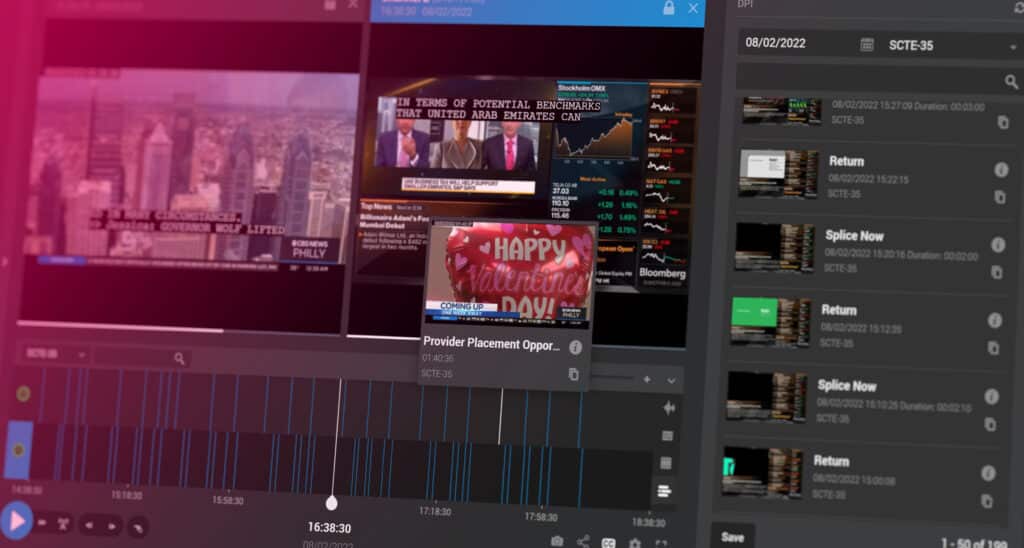1024x548 pixels.
Task: Show info for the Return 15:12:35 event
Action: (995, 320)
